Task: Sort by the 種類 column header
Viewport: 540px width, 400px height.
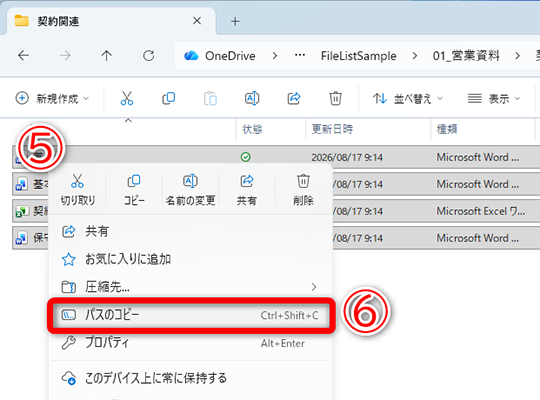Action: point(447,129)
